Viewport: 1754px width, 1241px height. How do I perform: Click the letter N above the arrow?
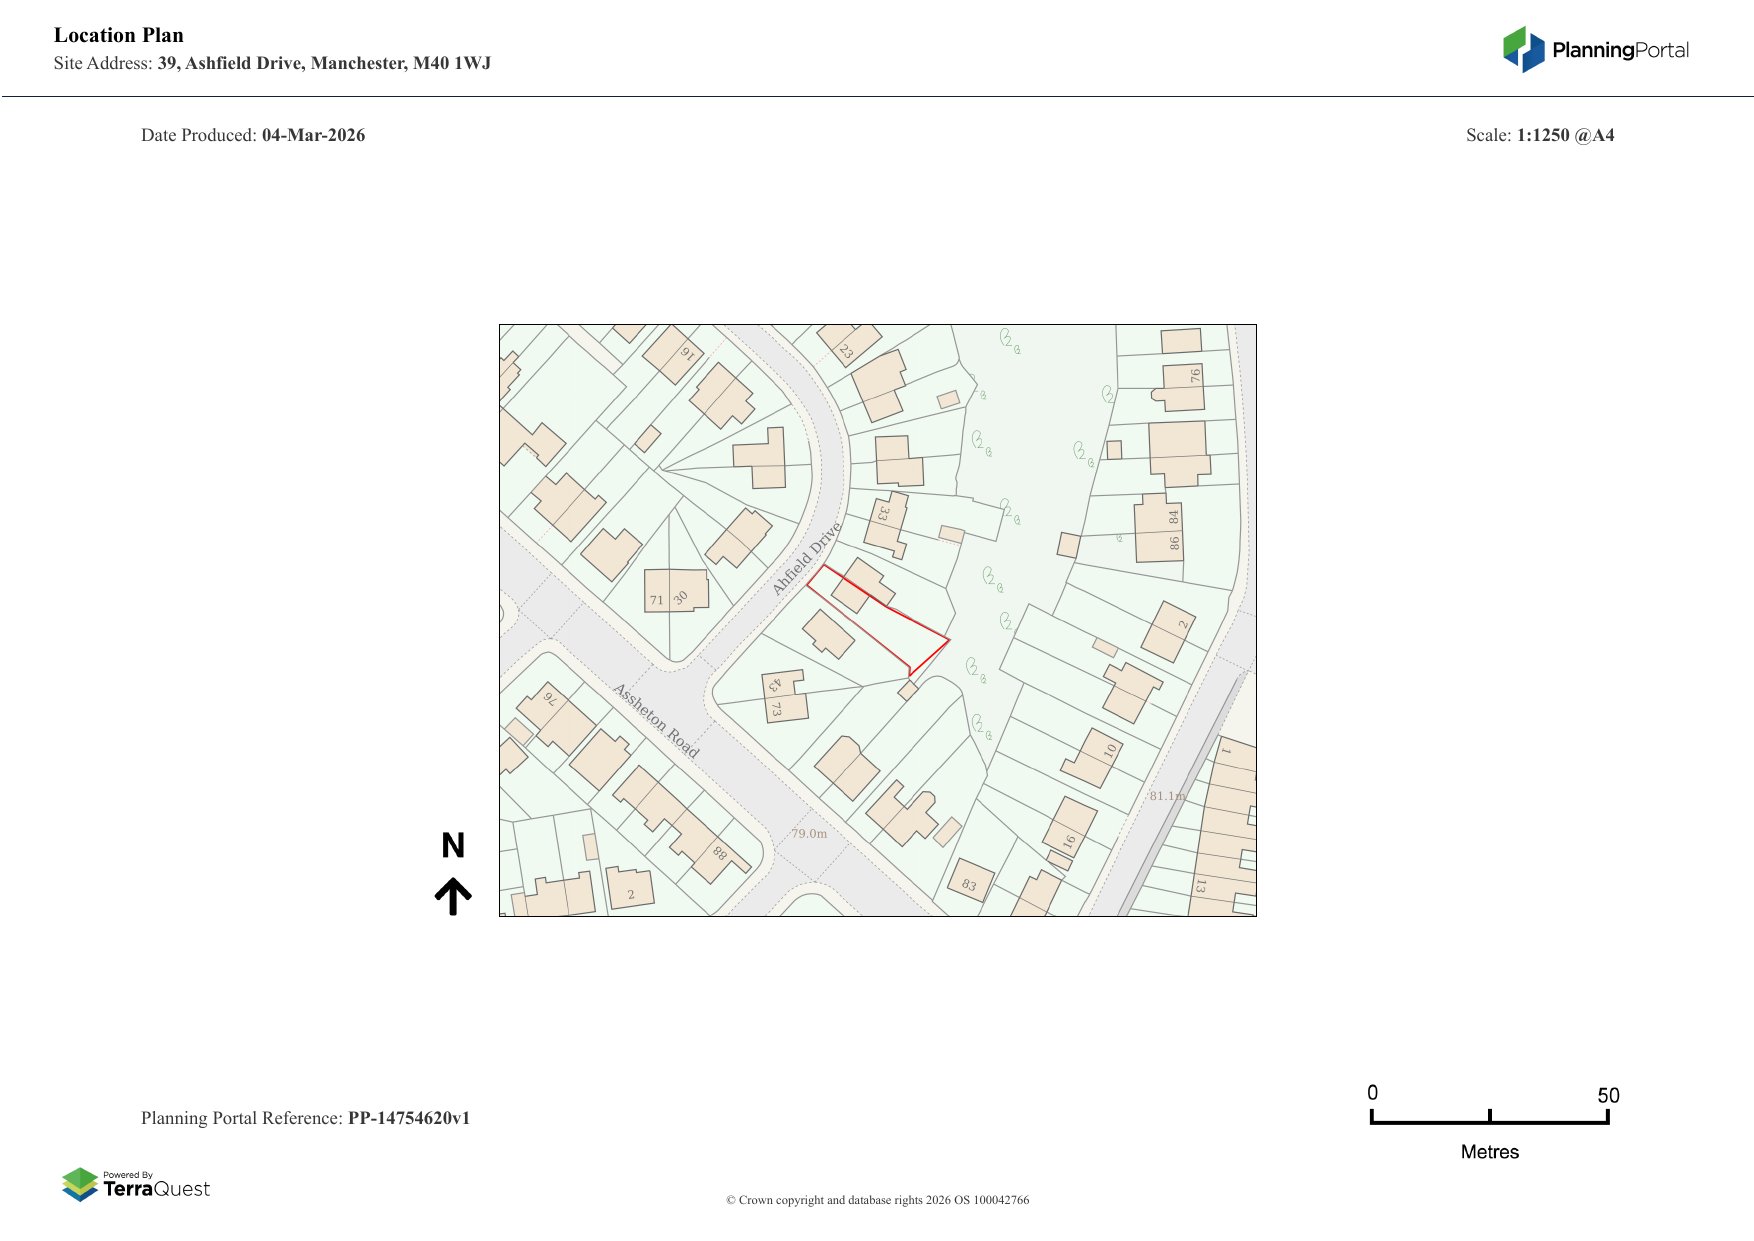pos(453,846)
